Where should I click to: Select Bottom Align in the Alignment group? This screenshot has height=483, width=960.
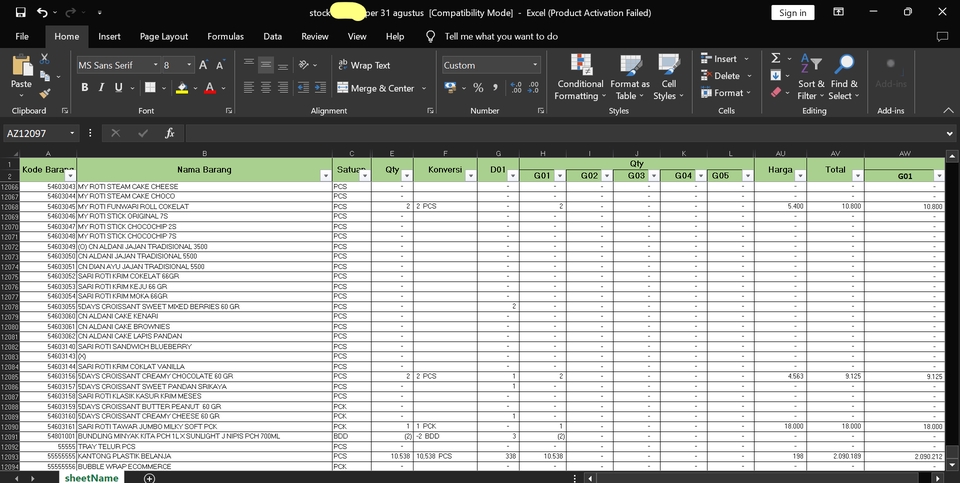pos(283,65)
